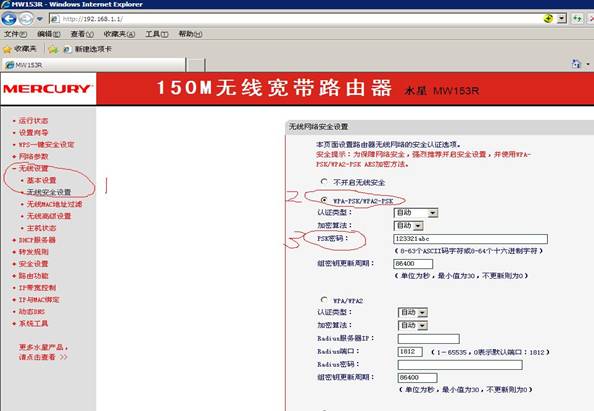The height and width of the screenshot is (411, 594).
Task: Click the PSK密码 field with 123321abc
Action: (471, 239)
